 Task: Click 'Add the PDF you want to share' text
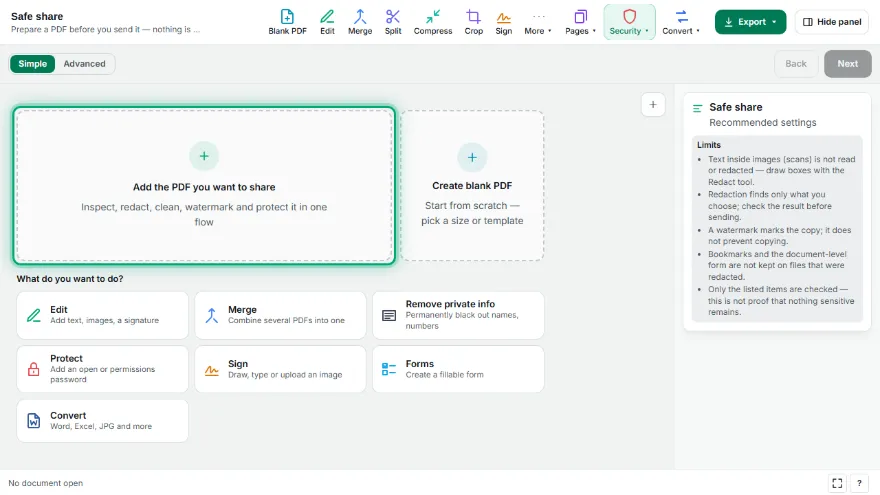(x=204, y=187)
